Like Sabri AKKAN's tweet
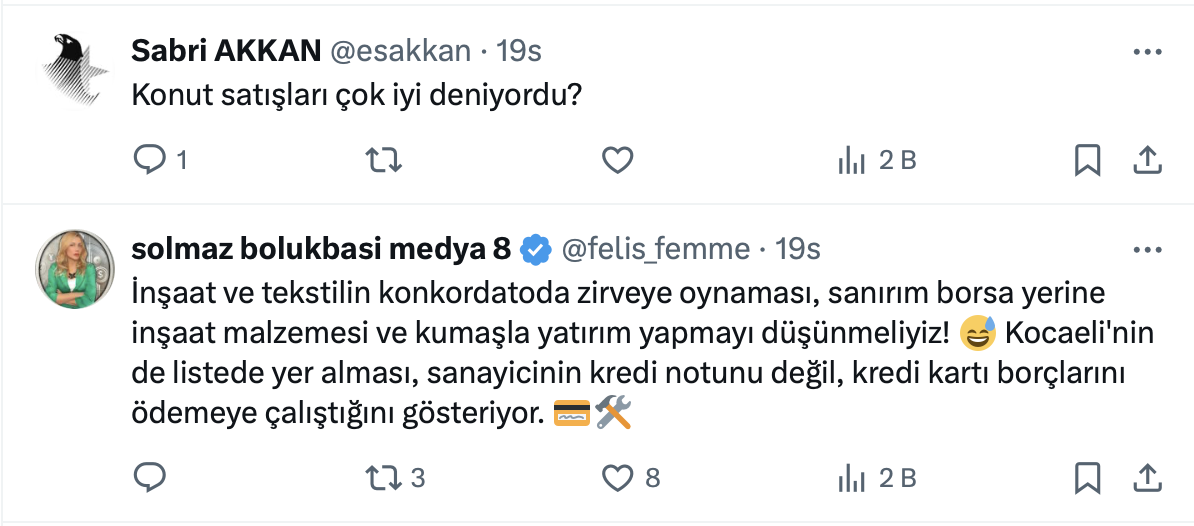 coord(618,160)
